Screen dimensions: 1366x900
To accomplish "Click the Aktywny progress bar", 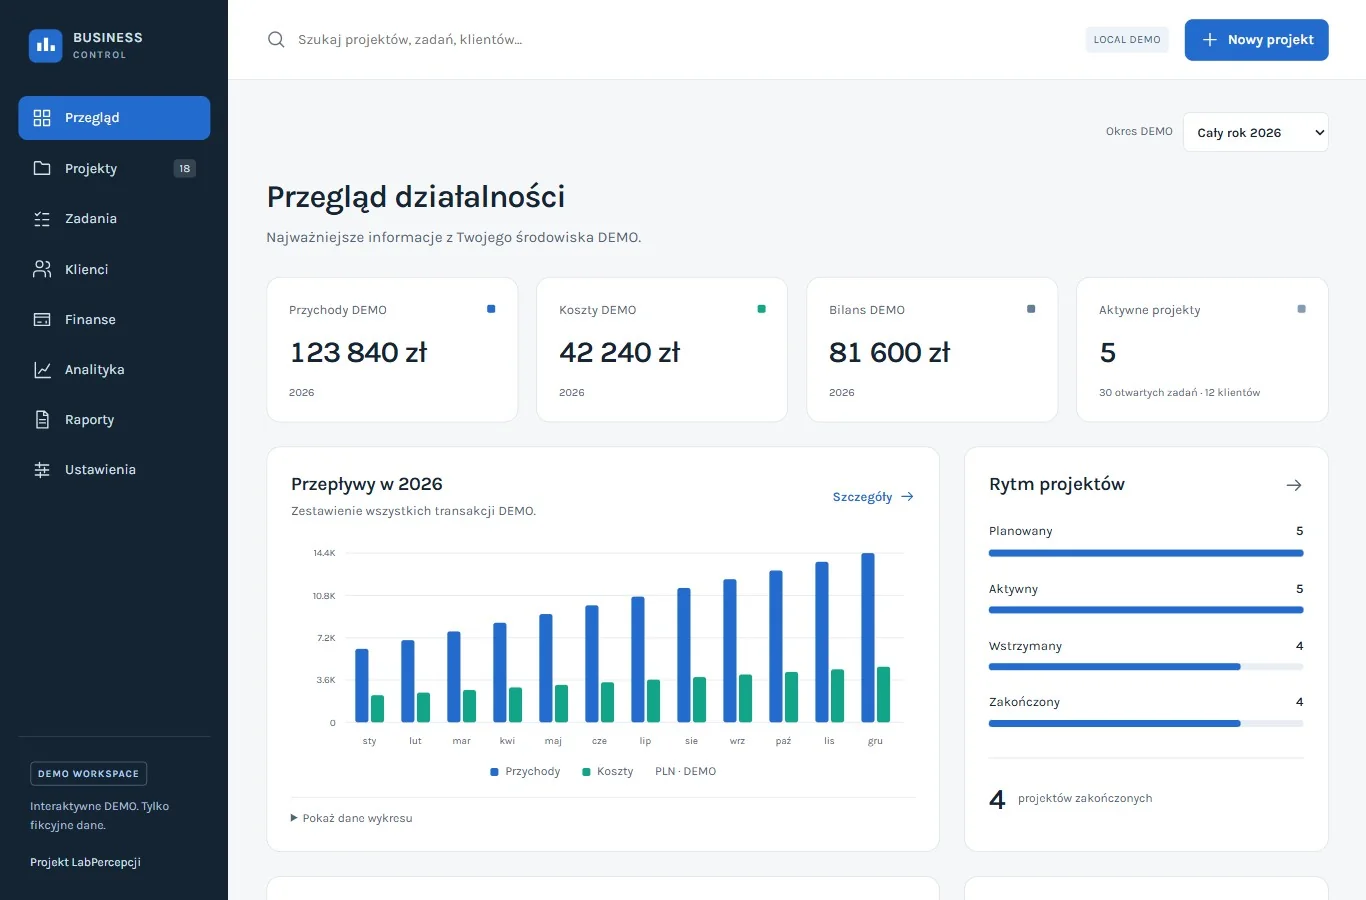I will [x=1146, y=610].
